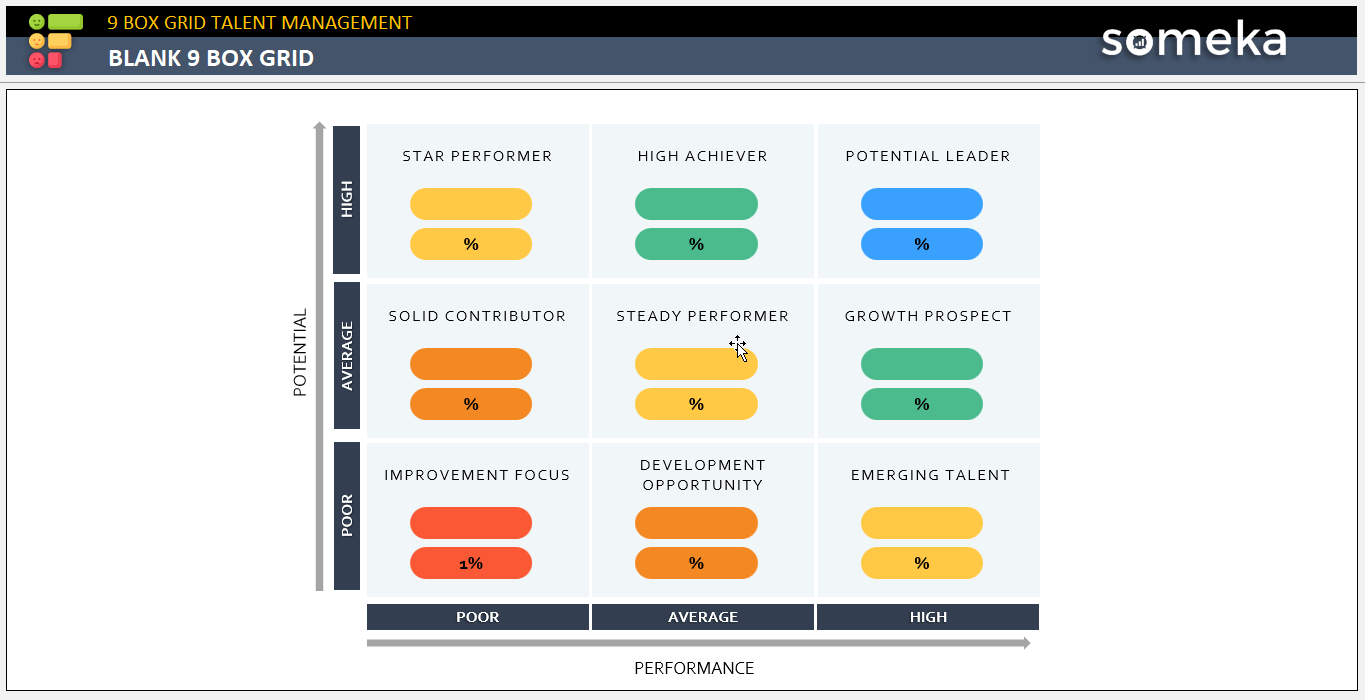Select the Growth Prospect percentage pill
Viewport: 1365px width, 700px height.
point(921,404)
